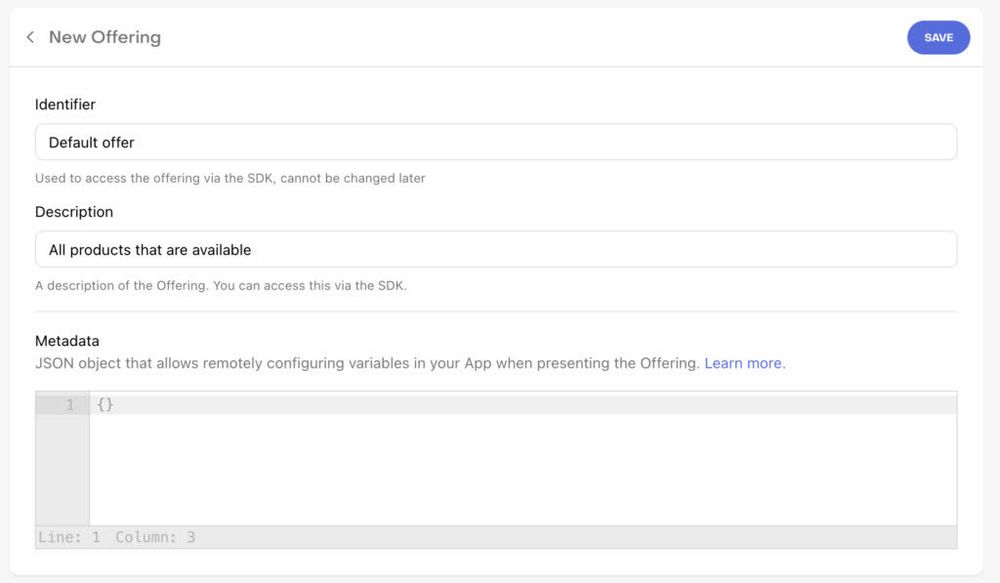Viewport: 1000px width, 583px height.
Task: Click the Save button
Action: pos(938,37)
